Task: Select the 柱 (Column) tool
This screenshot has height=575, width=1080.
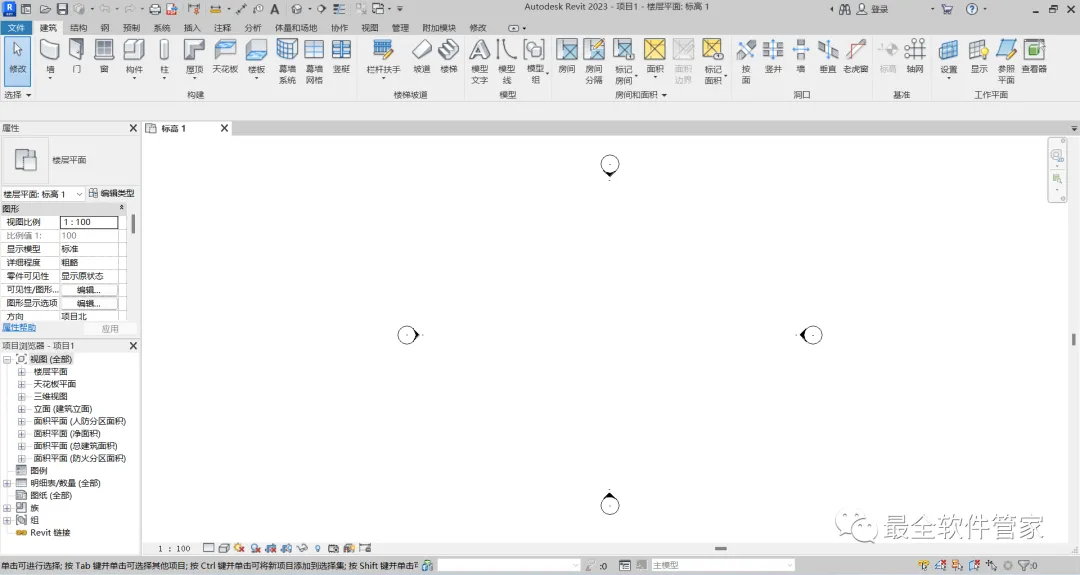Action: [164, 57]
